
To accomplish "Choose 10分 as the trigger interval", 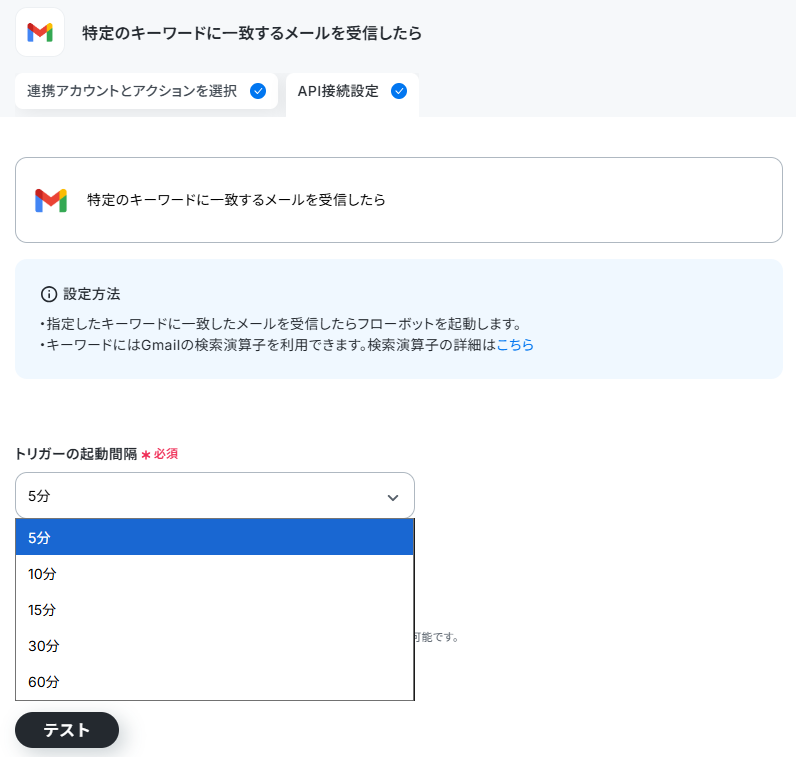I will click(215, 574).
